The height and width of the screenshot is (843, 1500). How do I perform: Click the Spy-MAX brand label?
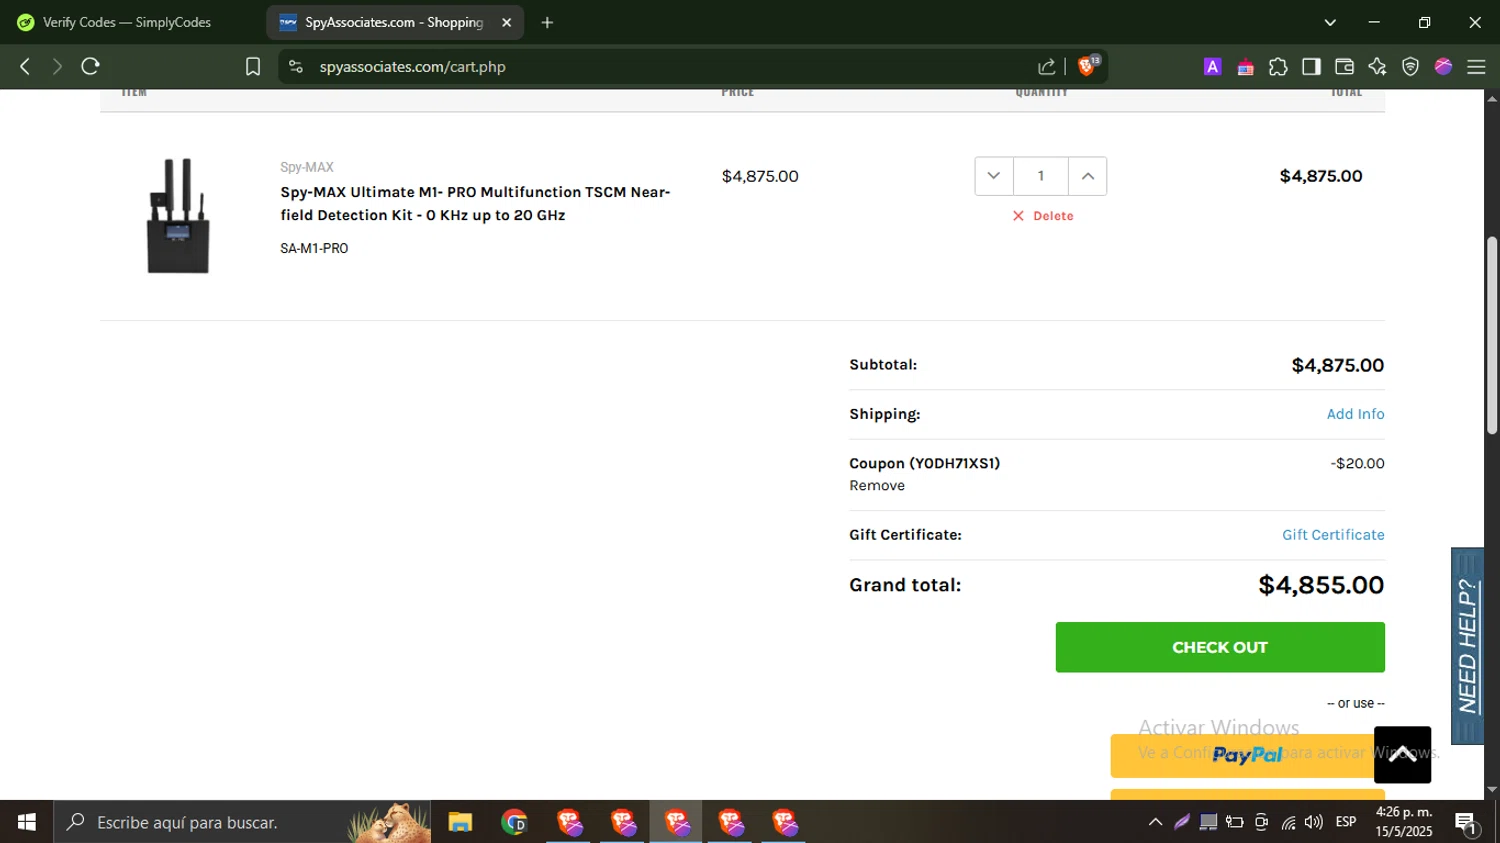307,167
